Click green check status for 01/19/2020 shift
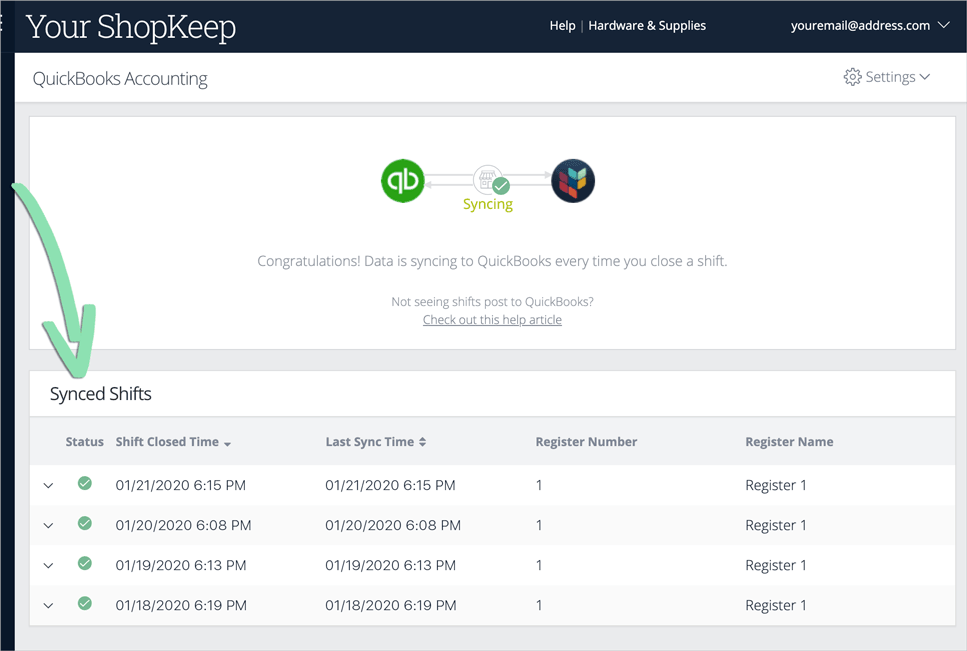Image resolution: width=967 pixels, height=651 pixels. (85, 563)
